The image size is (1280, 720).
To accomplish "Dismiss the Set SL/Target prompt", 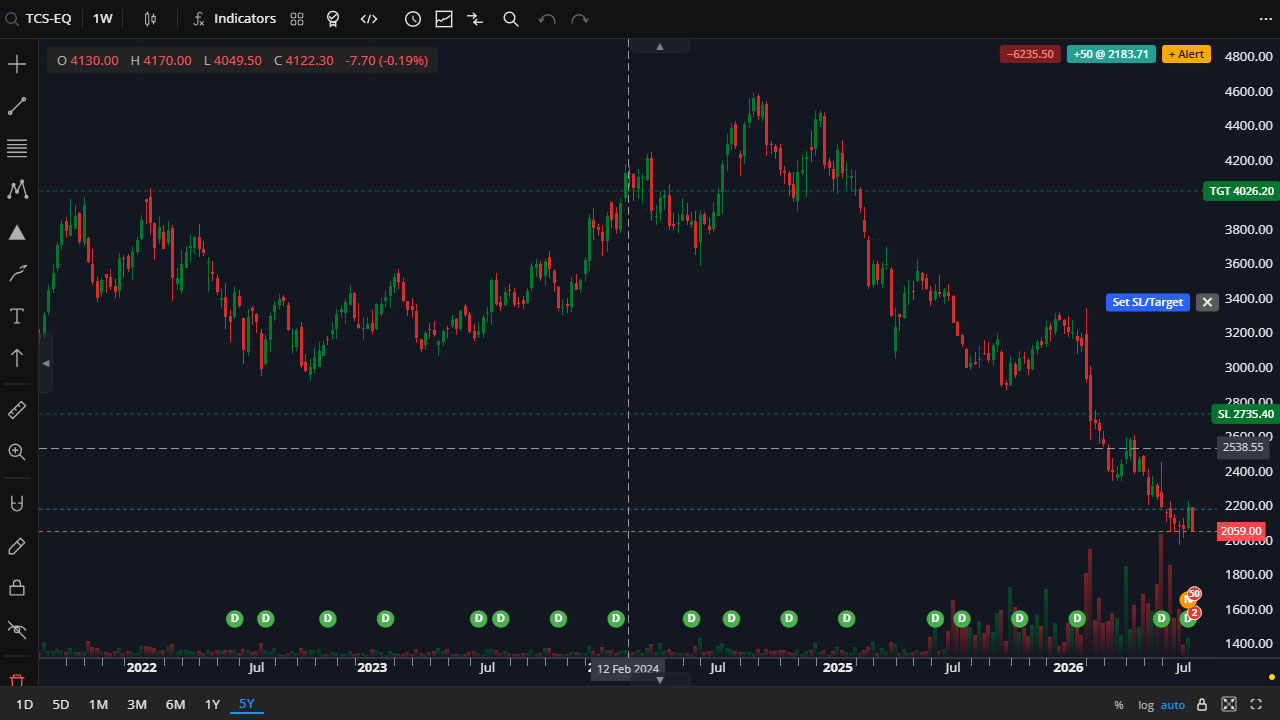I will [x=1207, y=302].
